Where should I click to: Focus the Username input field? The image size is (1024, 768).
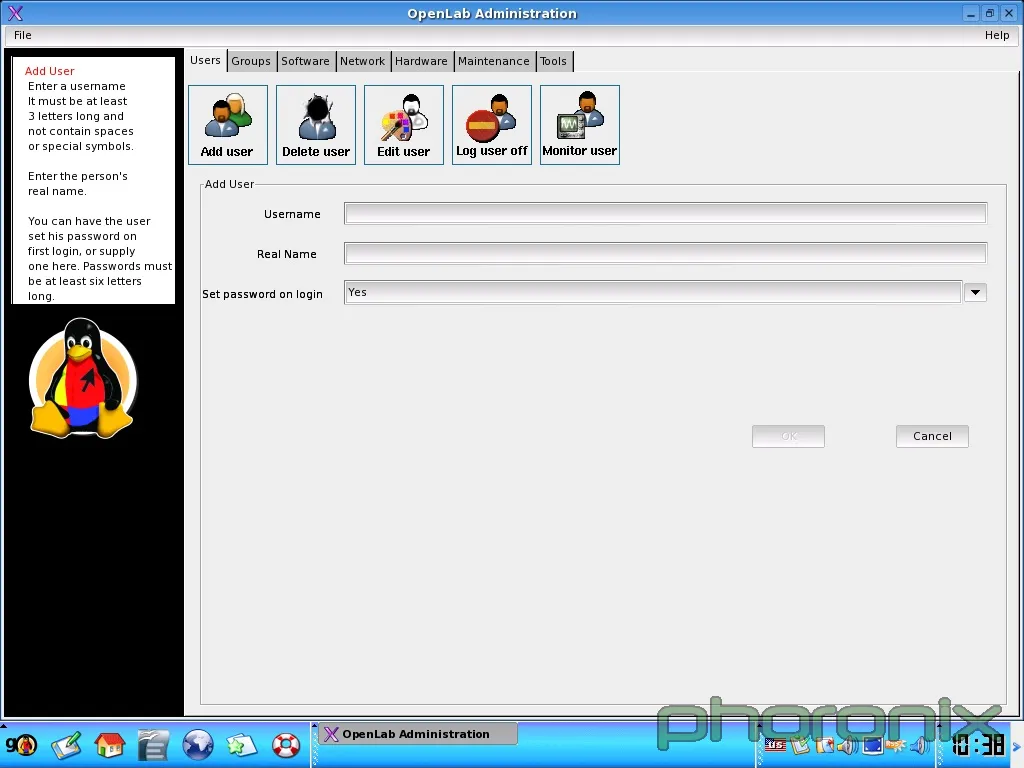[665, 214]
